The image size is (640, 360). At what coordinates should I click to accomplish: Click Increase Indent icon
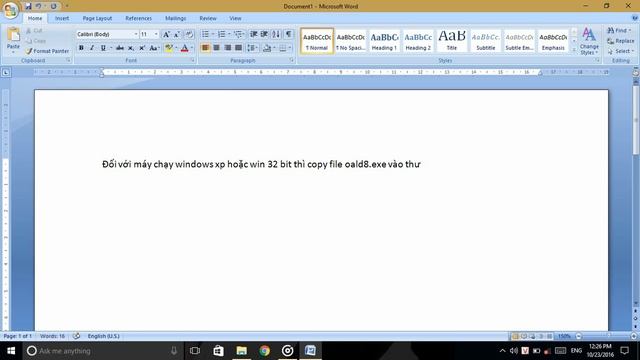tap(264, 34)
